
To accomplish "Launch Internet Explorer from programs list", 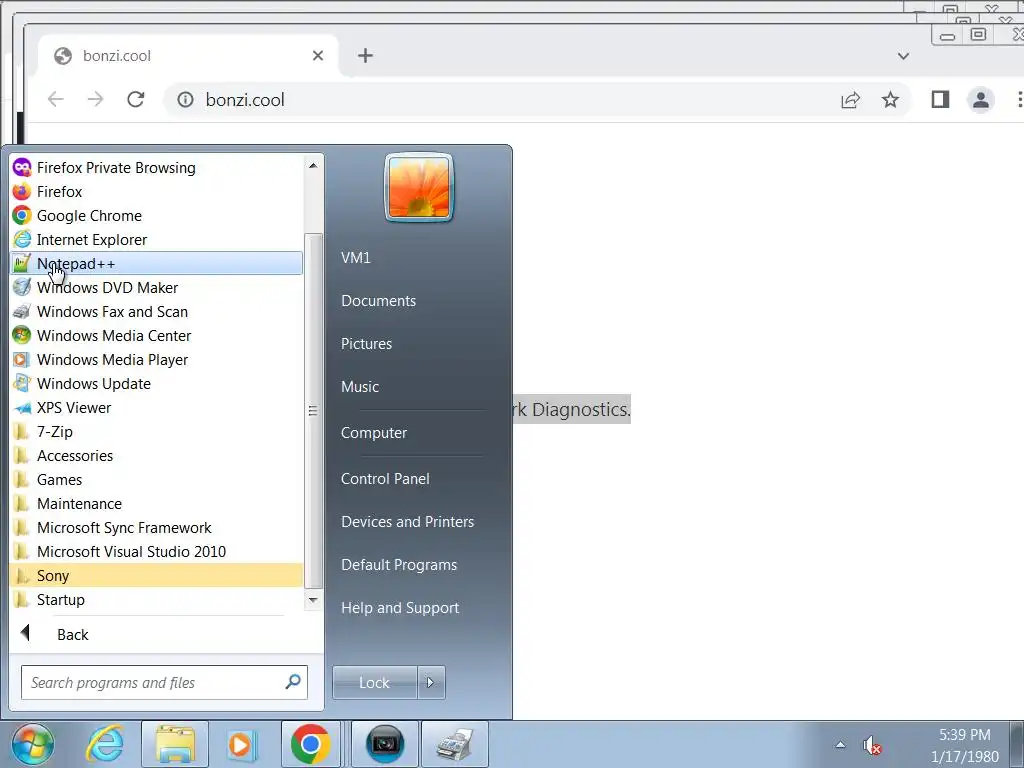I will 157,240.
